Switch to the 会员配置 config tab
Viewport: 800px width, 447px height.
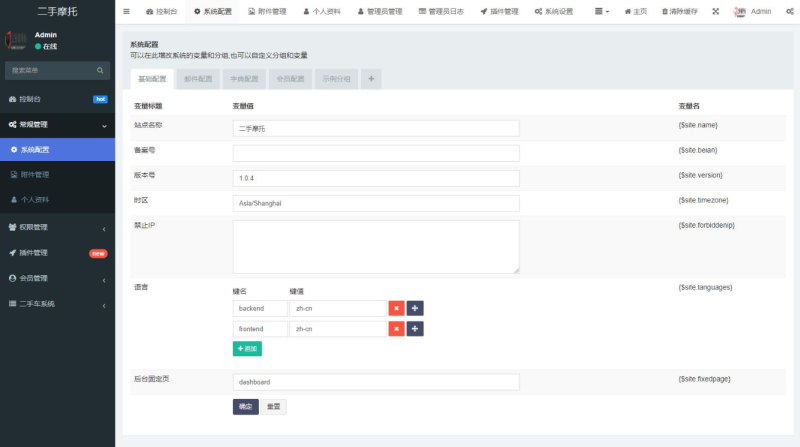click(x=290, y=79)
